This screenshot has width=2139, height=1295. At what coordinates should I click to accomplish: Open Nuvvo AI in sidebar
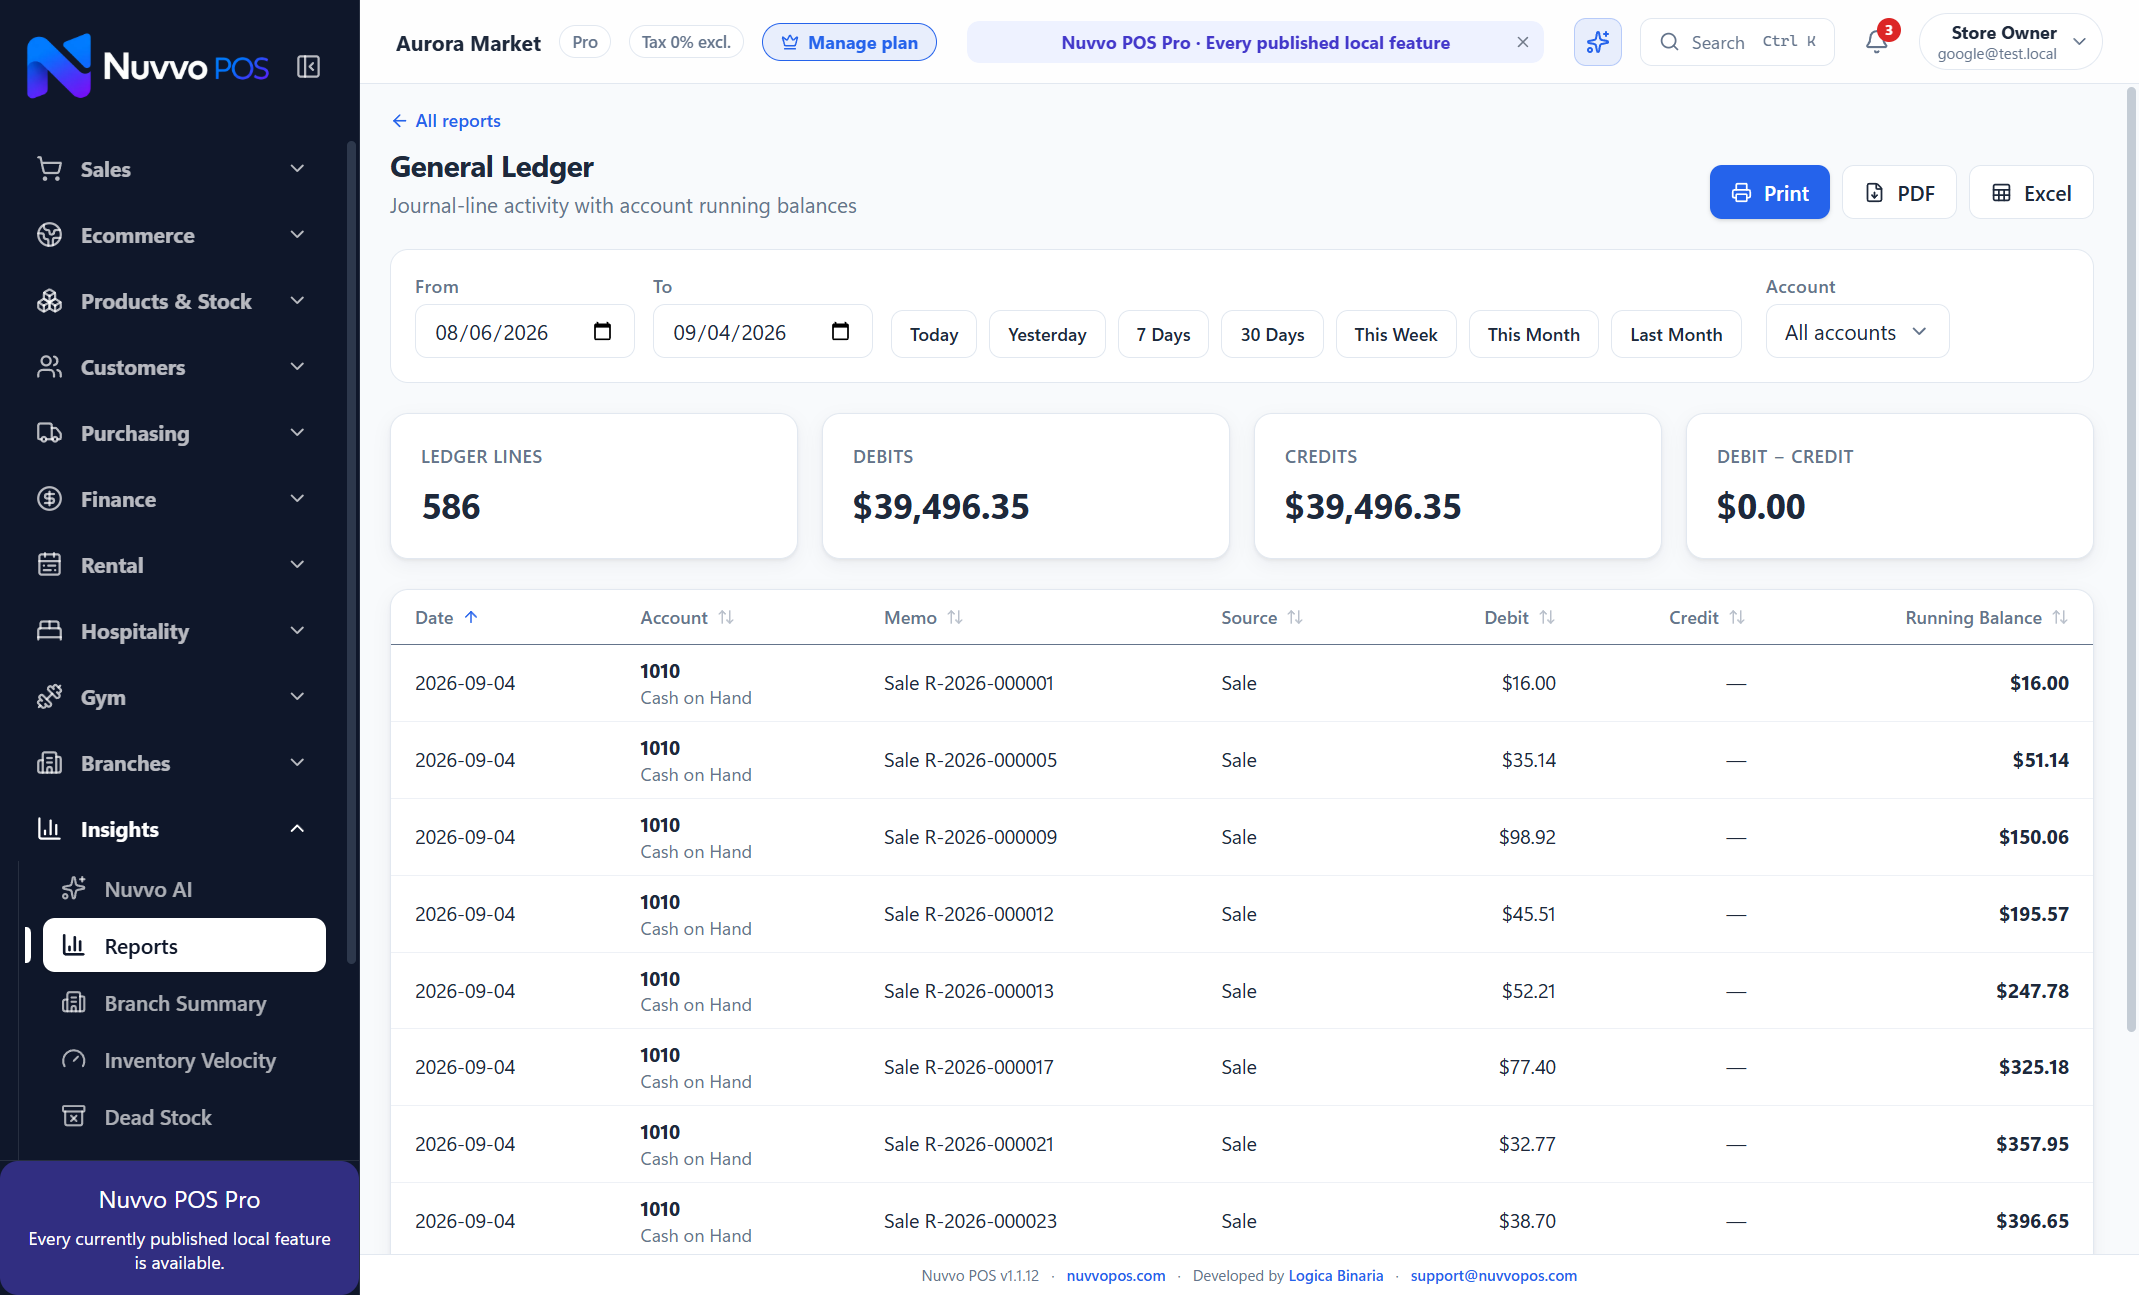pos(184,889)
